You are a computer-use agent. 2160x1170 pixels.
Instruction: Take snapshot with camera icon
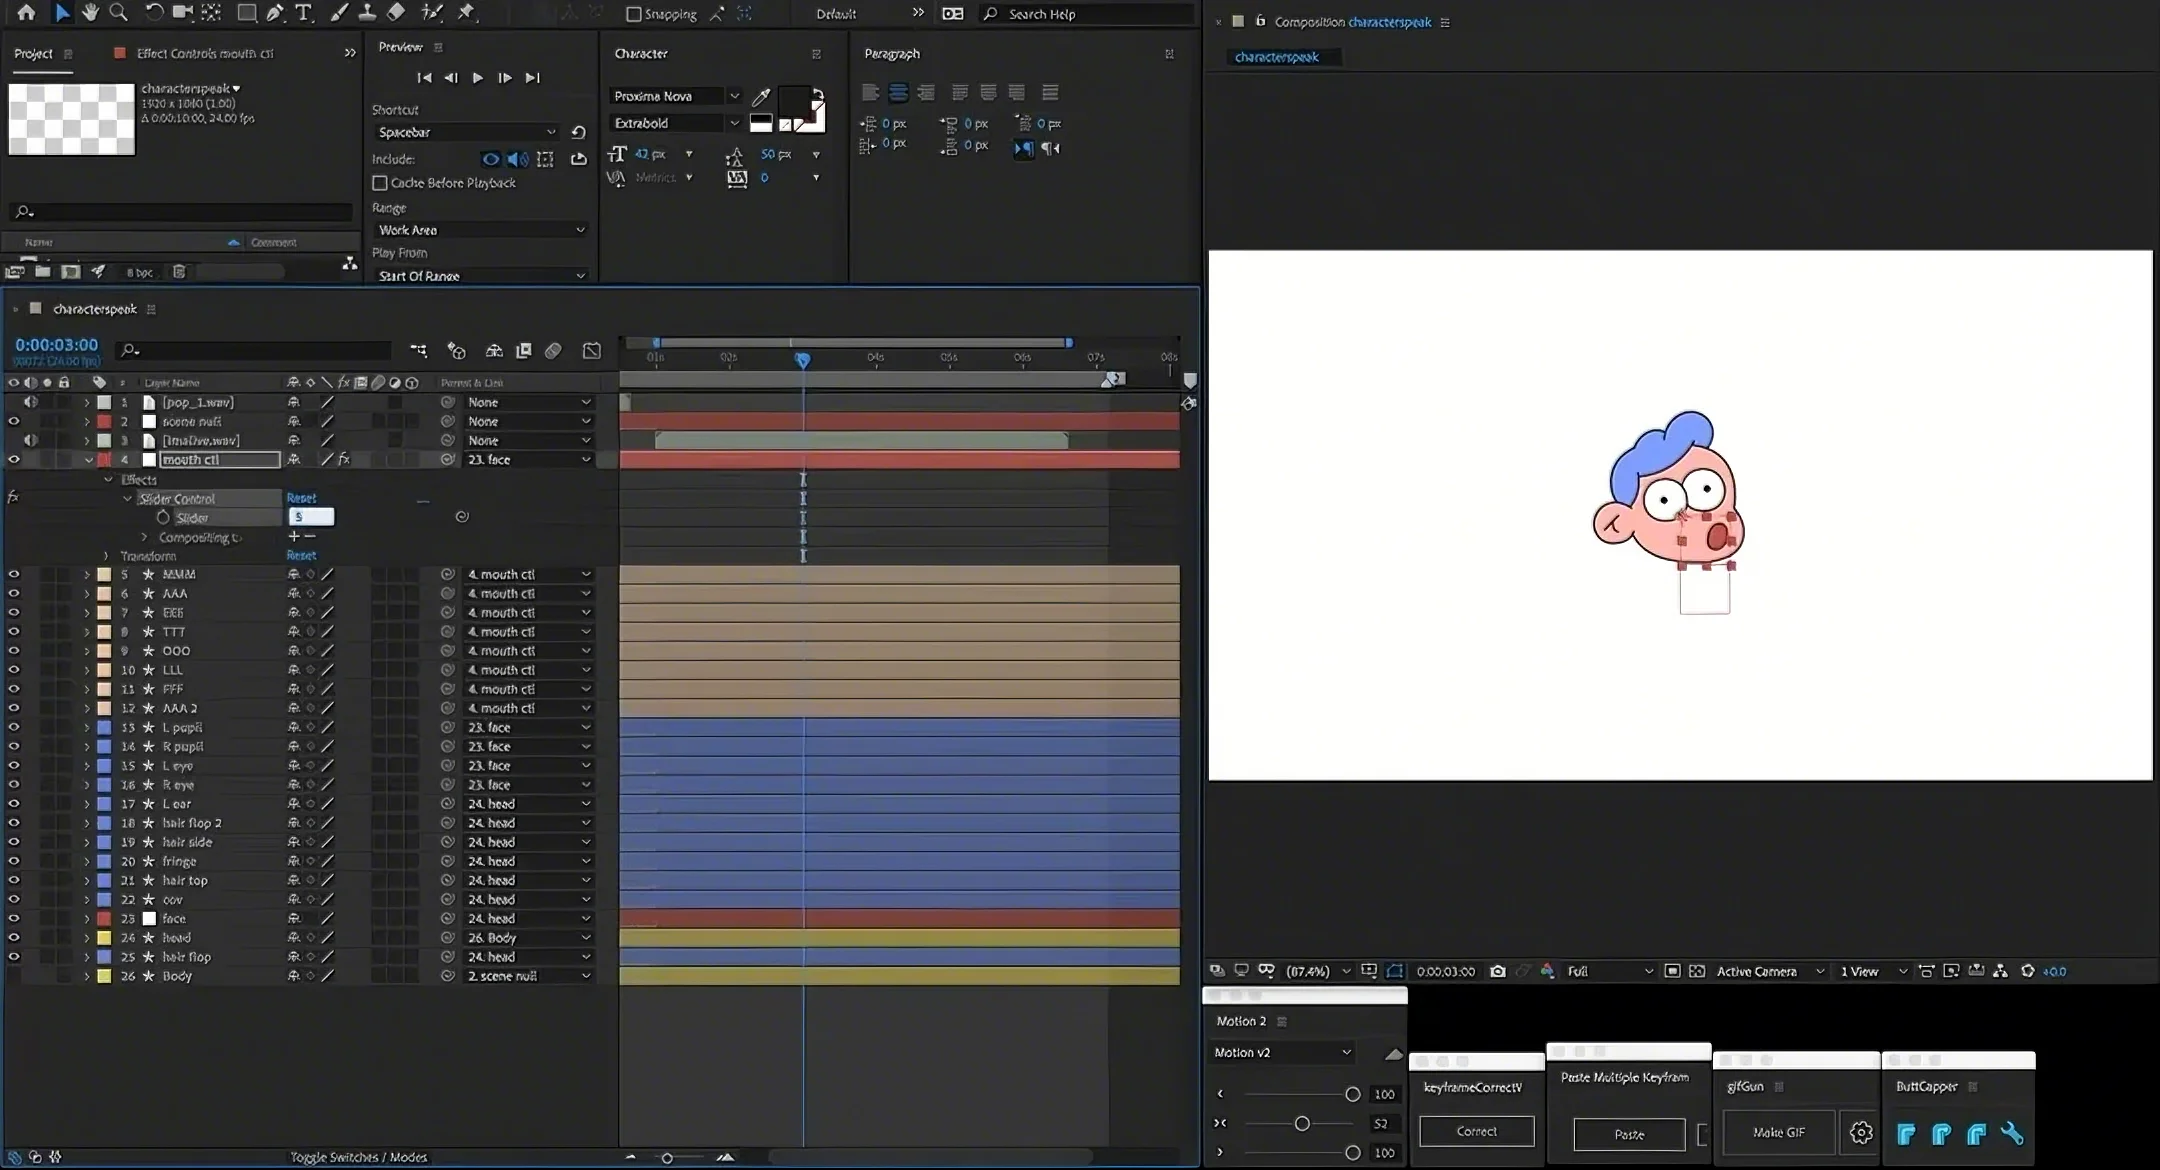(1497, 971)
